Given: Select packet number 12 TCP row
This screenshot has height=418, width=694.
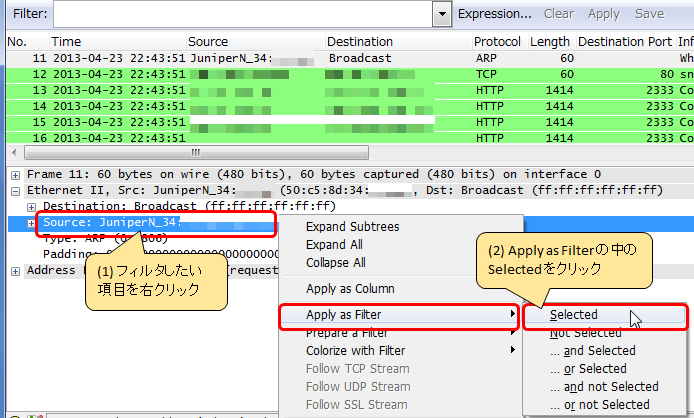Looking at the screenshot, I should tap(300, 74).
